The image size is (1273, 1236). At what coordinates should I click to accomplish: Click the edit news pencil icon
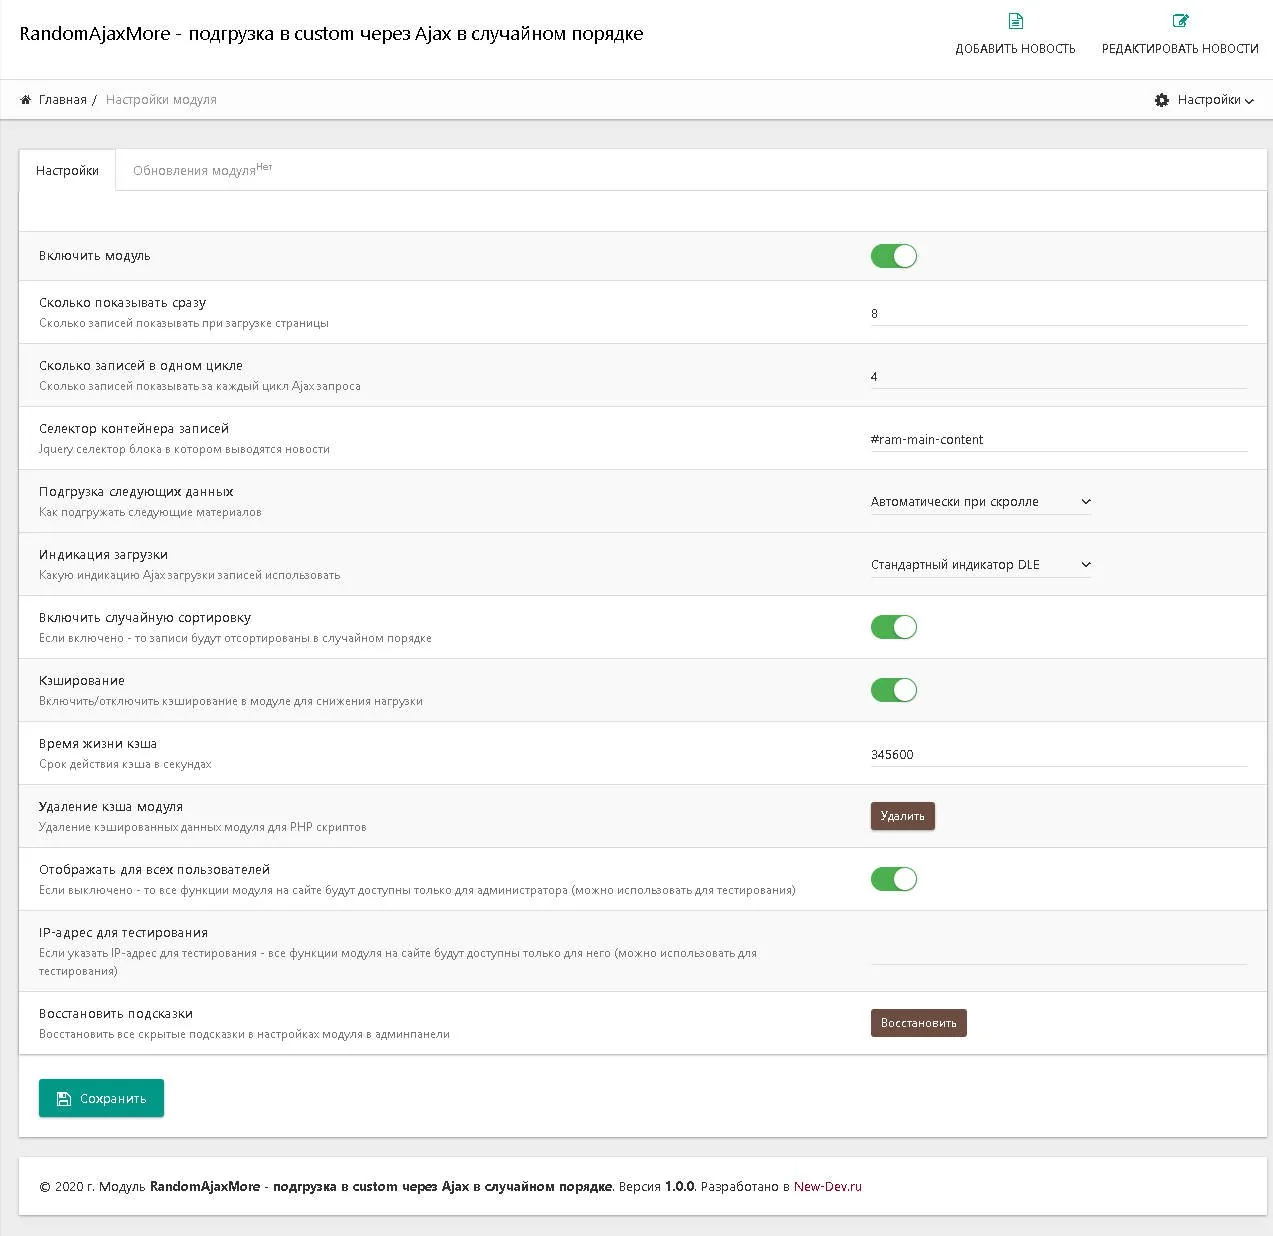click(x=1180, y=21)
